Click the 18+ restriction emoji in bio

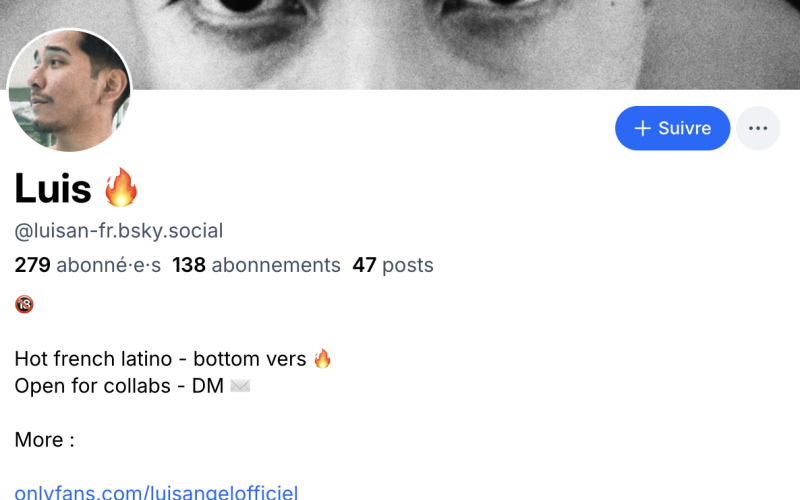24,304
